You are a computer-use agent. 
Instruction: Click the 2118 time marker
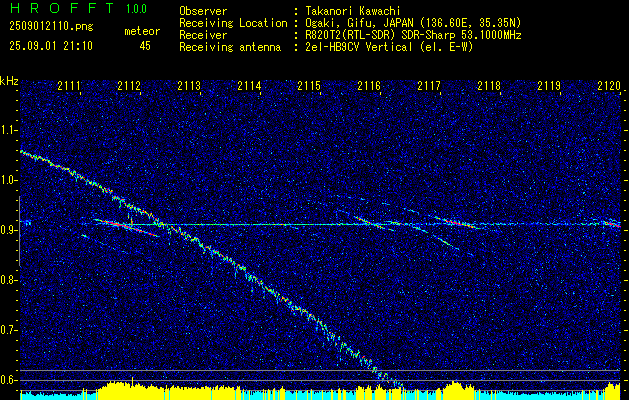click(489, 86)
